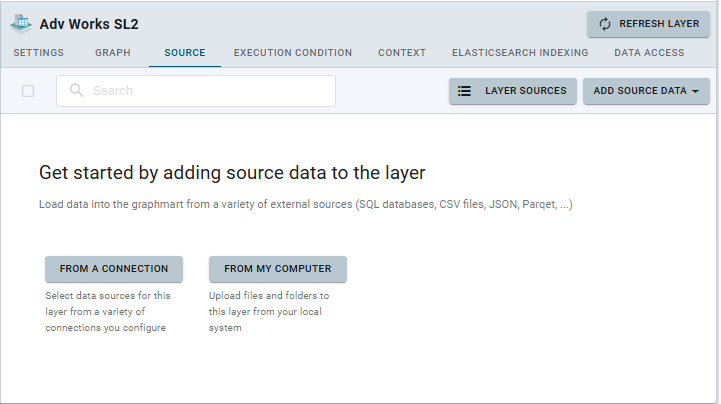Select the Source tab
Screen dimensions: 721x404
(184, 53)
